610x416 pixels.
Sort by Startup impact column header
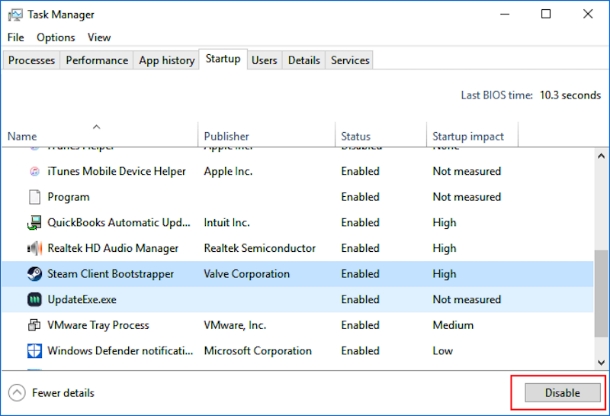(x=468, y=136)
